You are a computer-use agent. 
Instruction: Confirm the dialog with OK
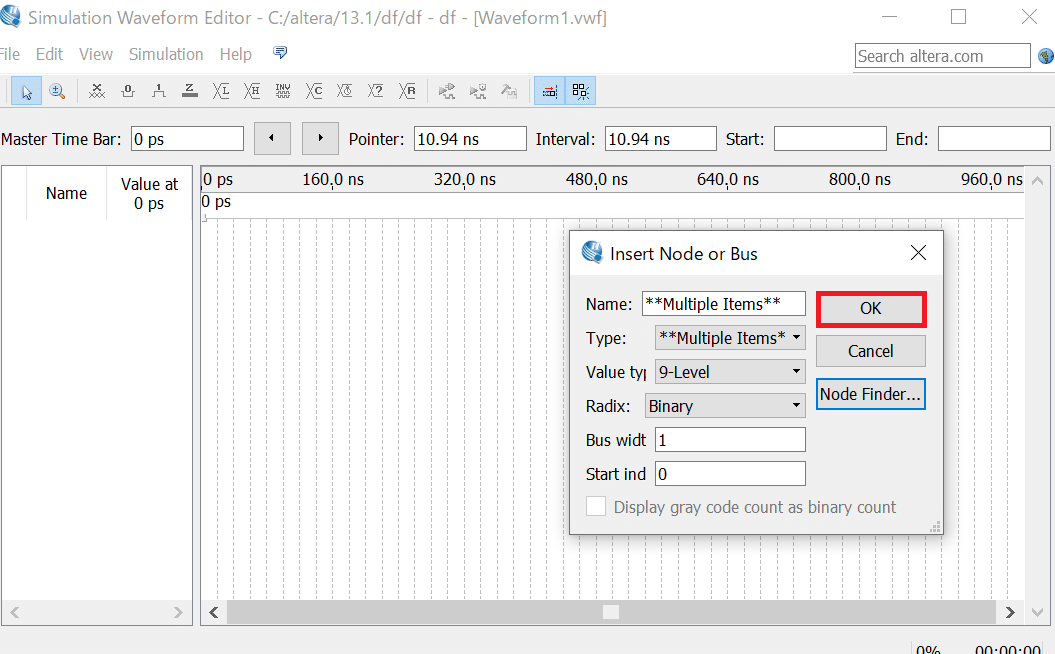(871, 309)
